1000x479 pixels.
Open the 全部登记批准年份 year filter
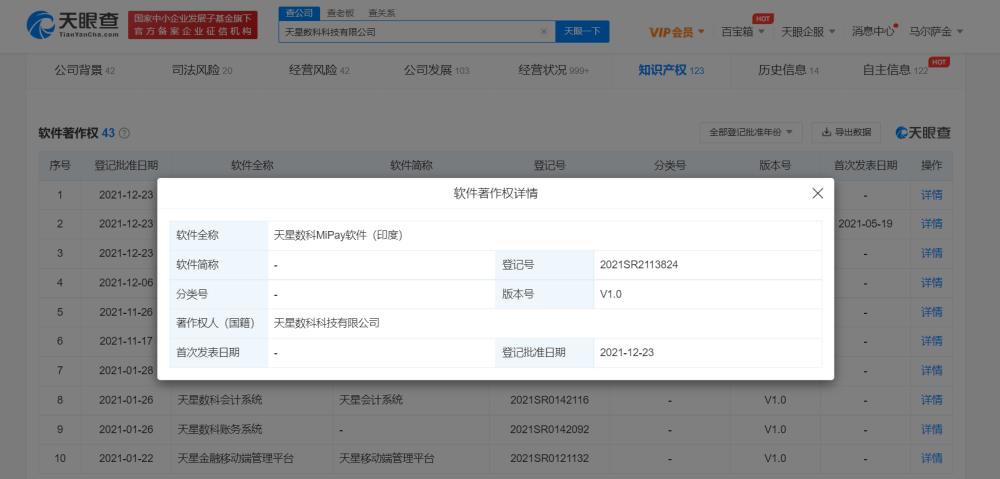751,132
